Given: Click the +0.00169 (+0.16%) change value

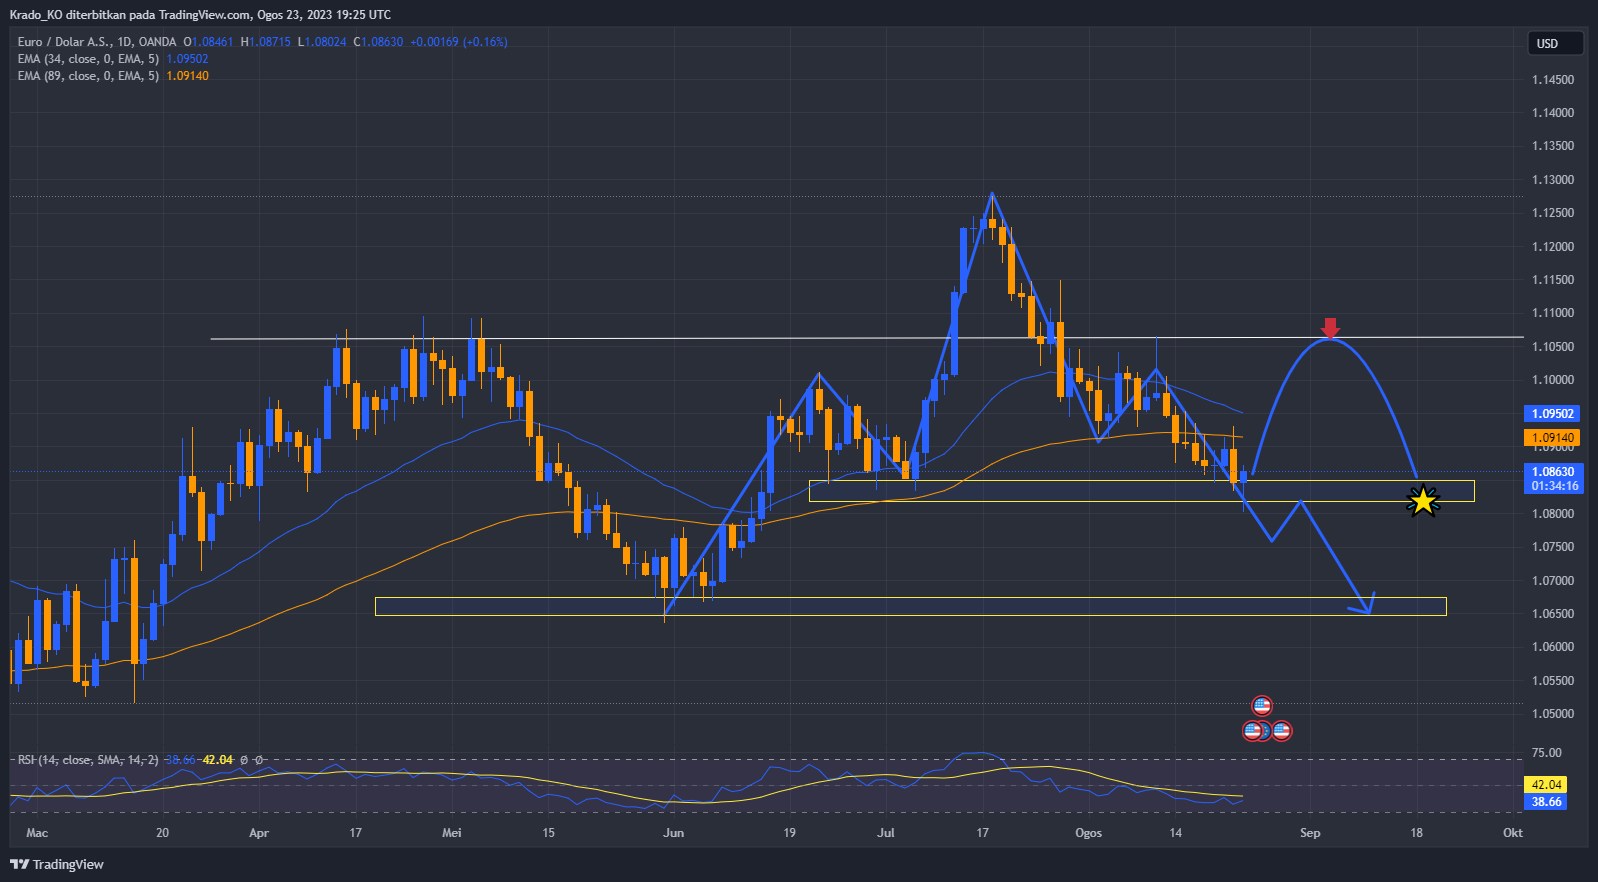Looking at the screenshot, I should coord(459,42).
